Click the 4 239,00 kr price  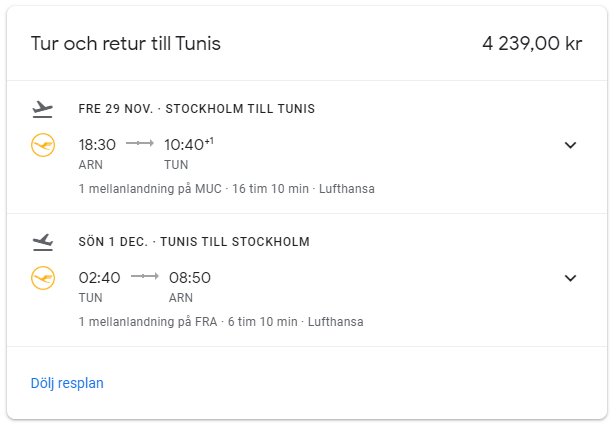[532, 44]
